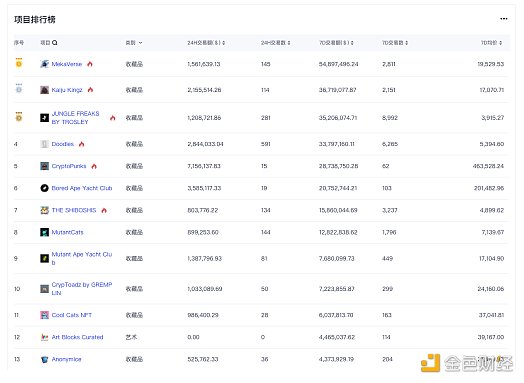Click the Art Blocks Curated logo icon

(44, 337)
